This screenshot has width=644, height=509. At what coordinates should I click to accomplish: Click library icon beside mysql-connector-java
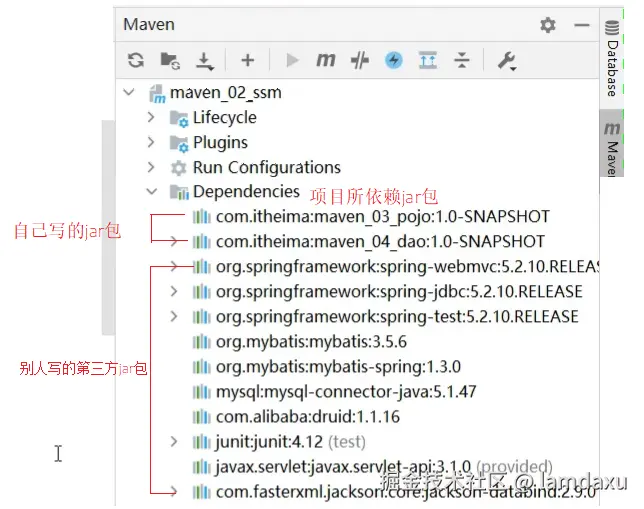[202, 392]
